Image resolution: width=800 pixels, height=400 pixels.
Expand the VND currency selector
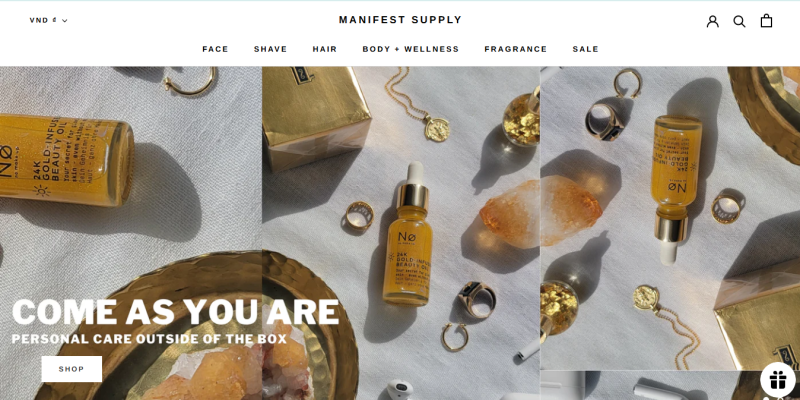48,20
